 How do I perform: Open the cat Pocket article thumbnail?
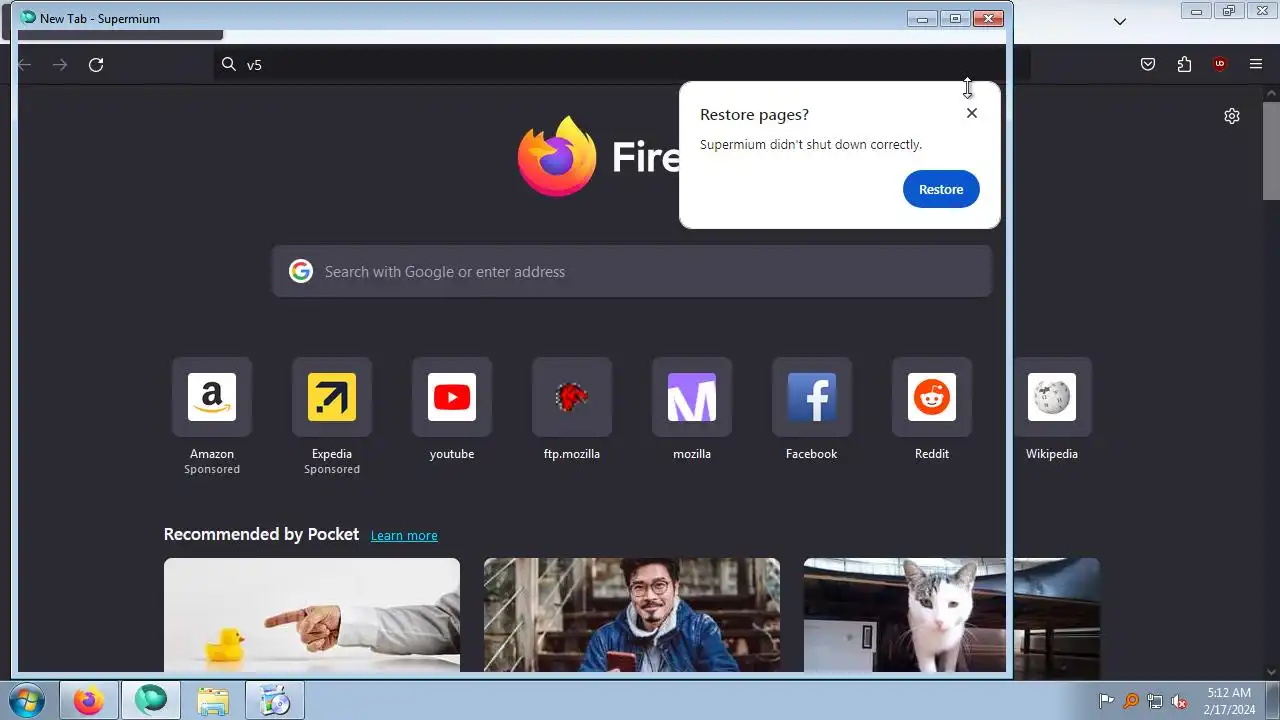coord(952,615)
